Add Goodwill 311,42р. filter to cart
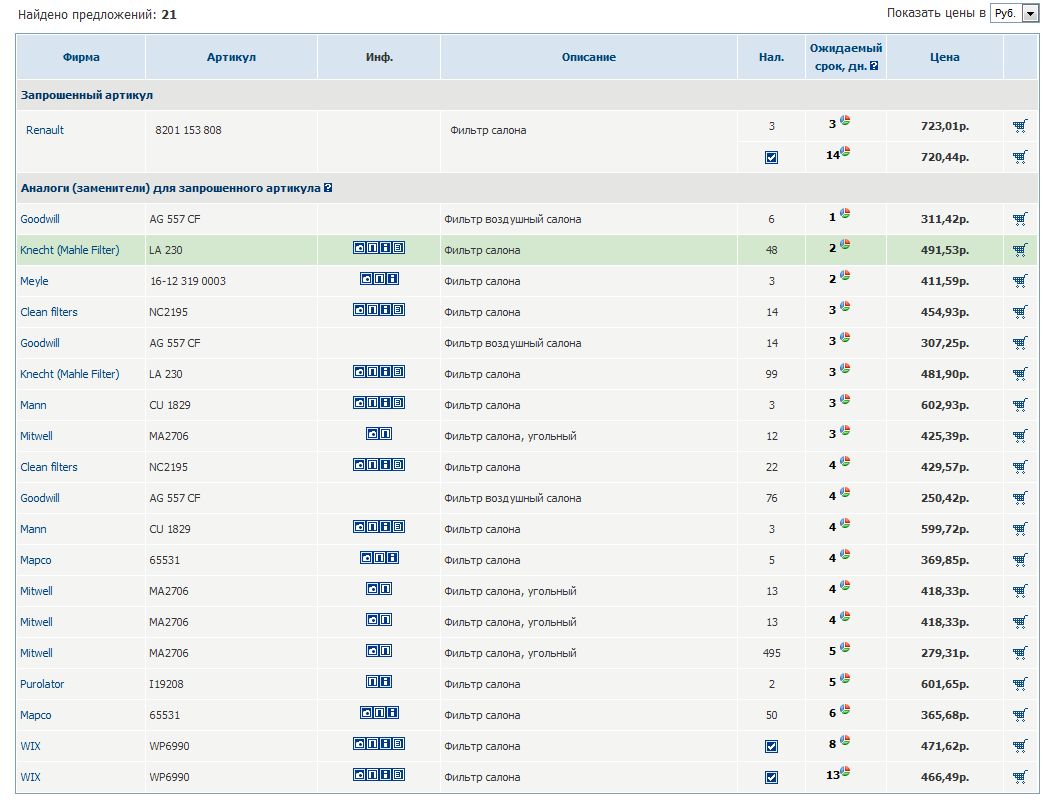1043x806 pixels. (1020, 219)
